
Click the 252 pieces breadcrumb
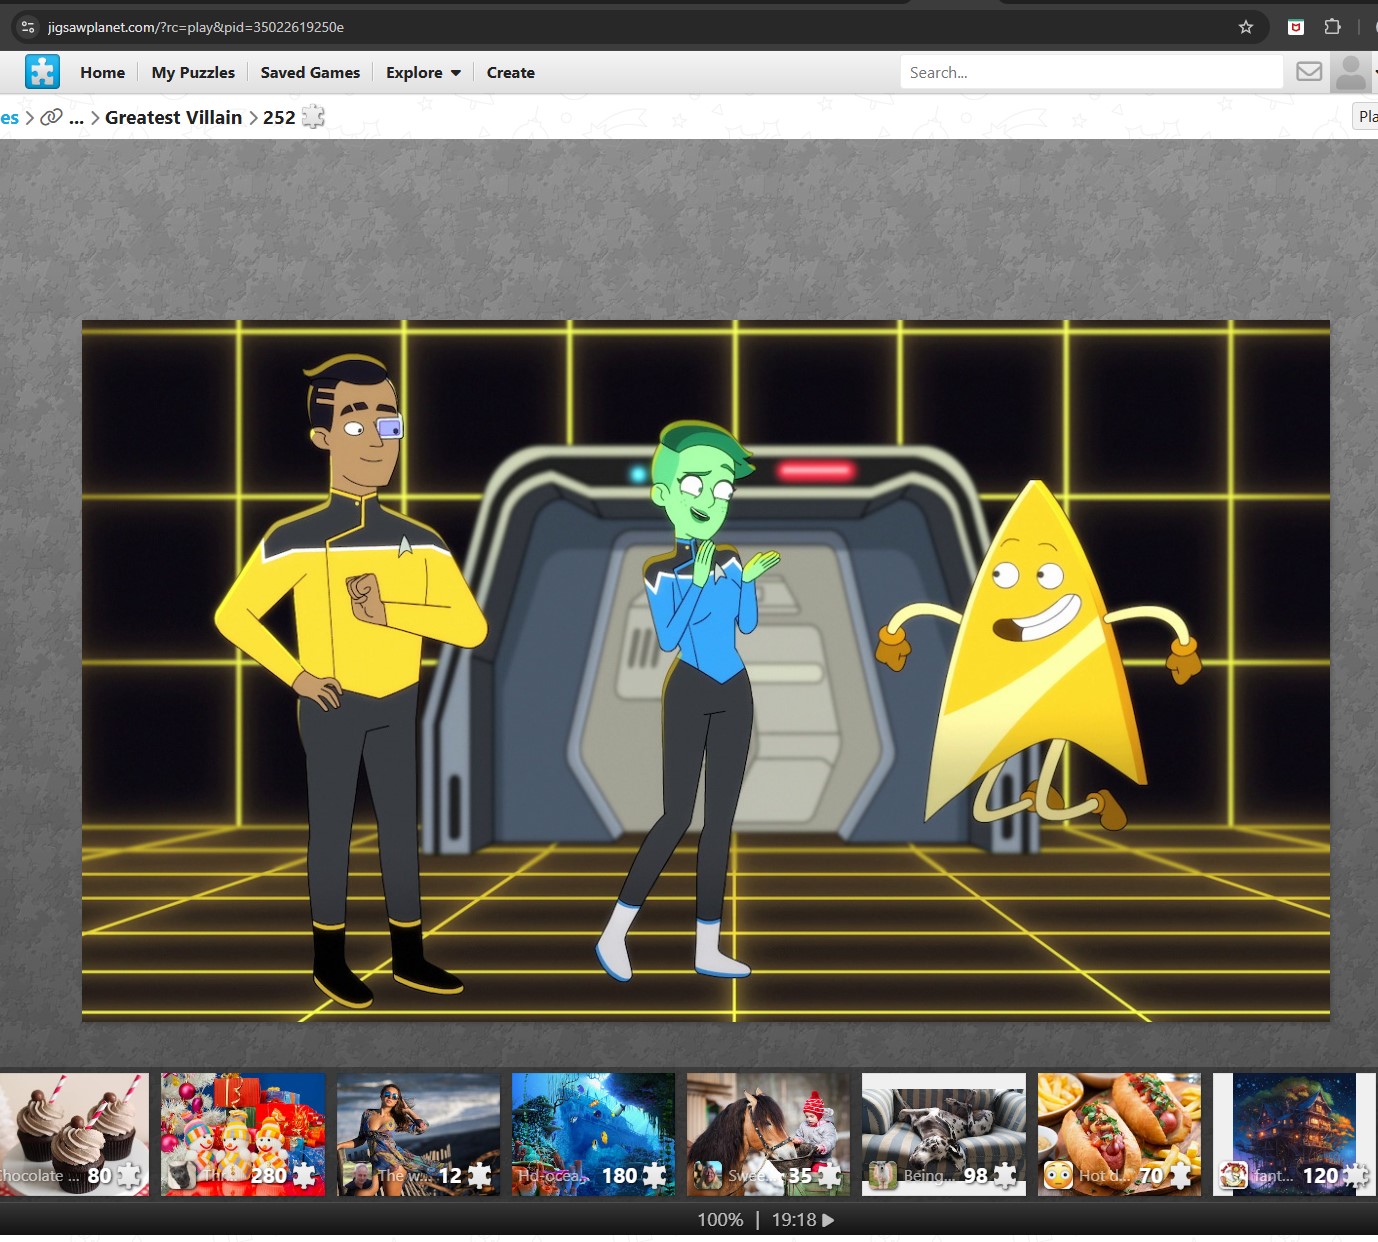(279, 117)
